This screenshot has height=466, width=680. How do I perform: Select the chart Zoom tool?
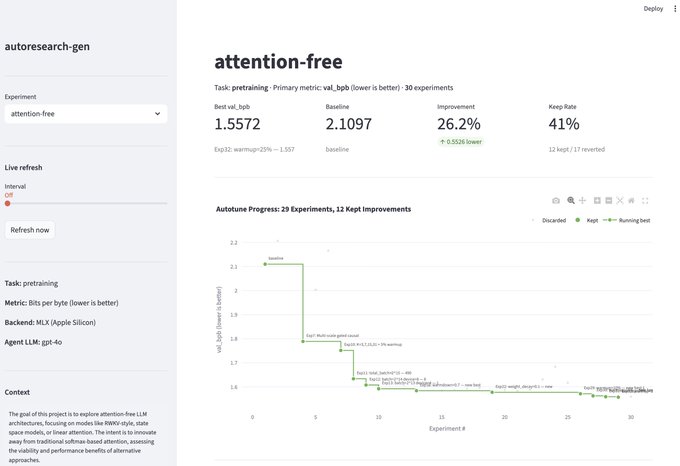tap(571, 200)
